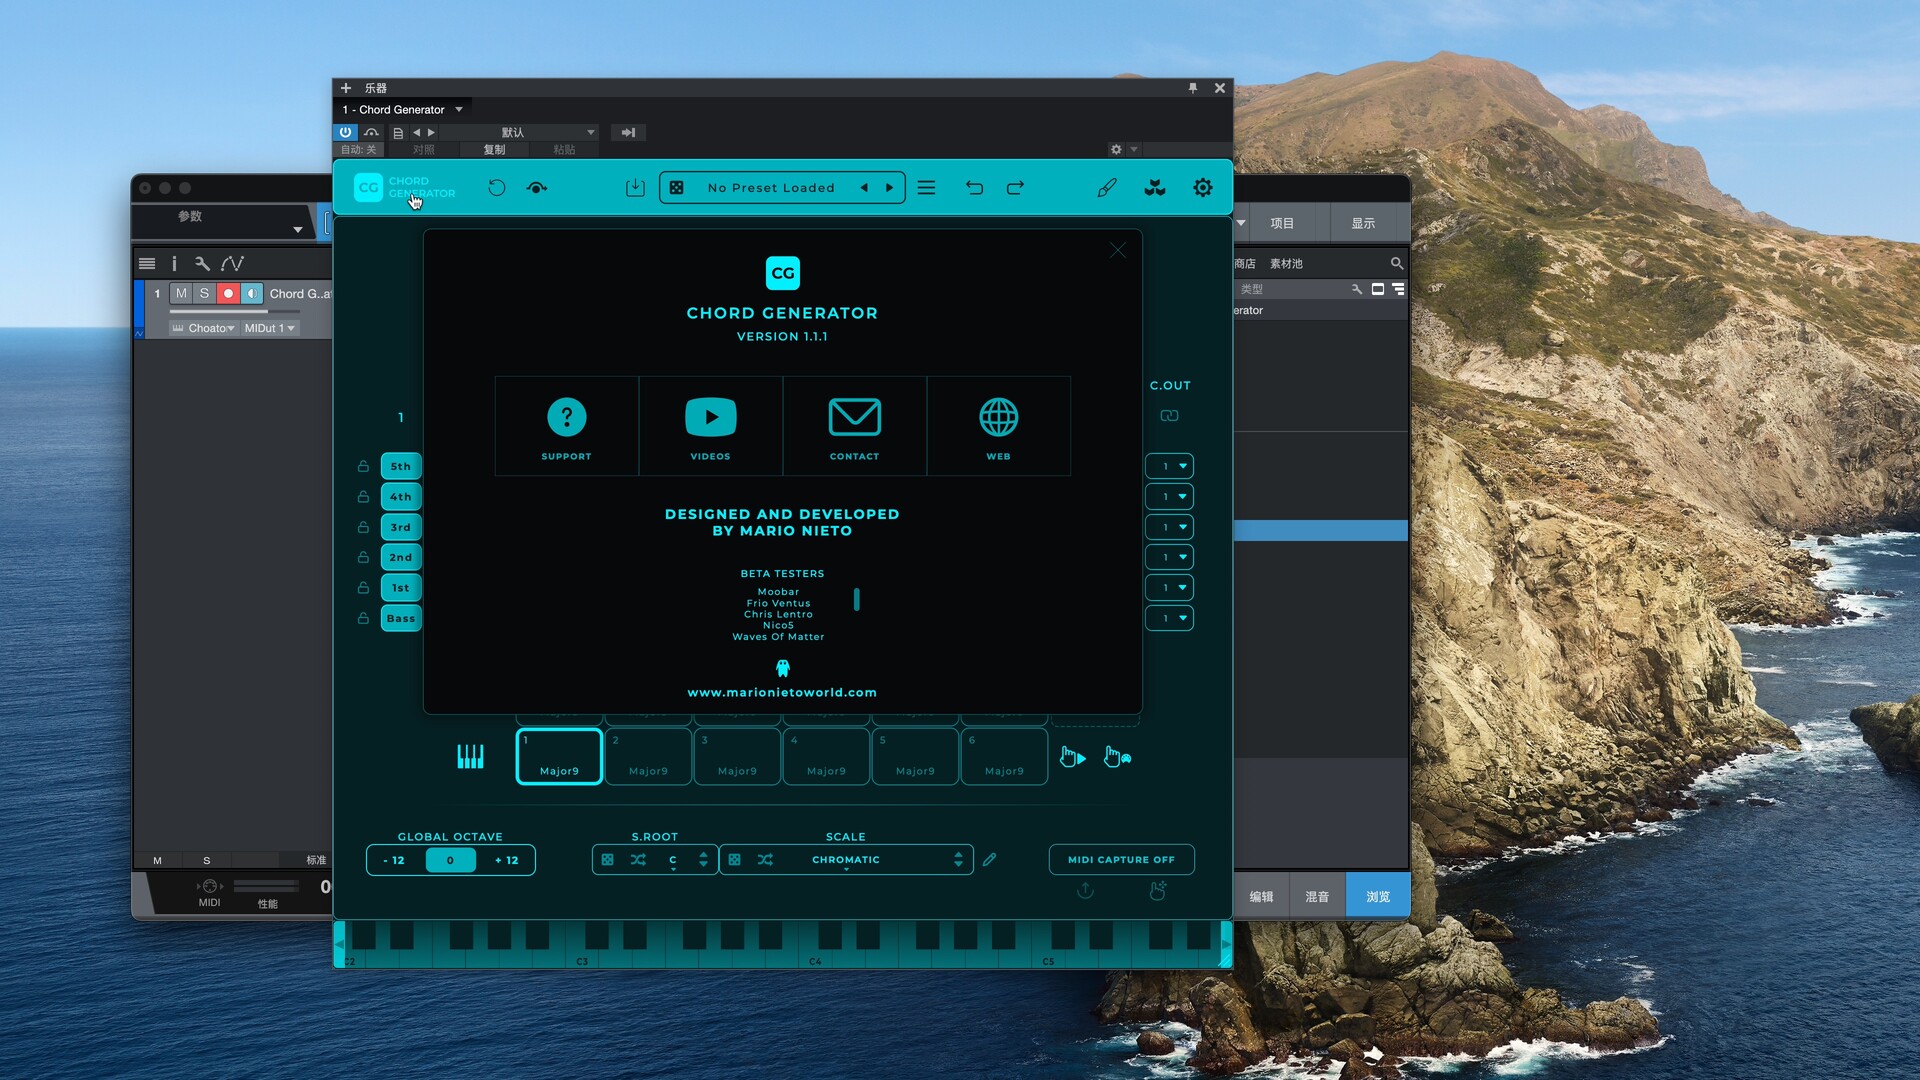Open the 1 - Chord Generator instrument dropdown

pos(402,110)
